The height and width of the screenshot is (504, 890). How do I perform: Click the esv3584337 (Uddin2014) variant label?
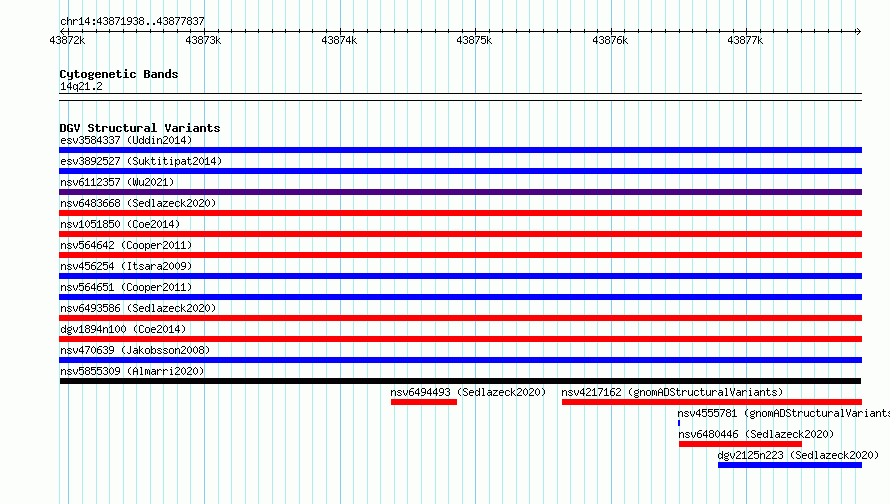[126, 140]
